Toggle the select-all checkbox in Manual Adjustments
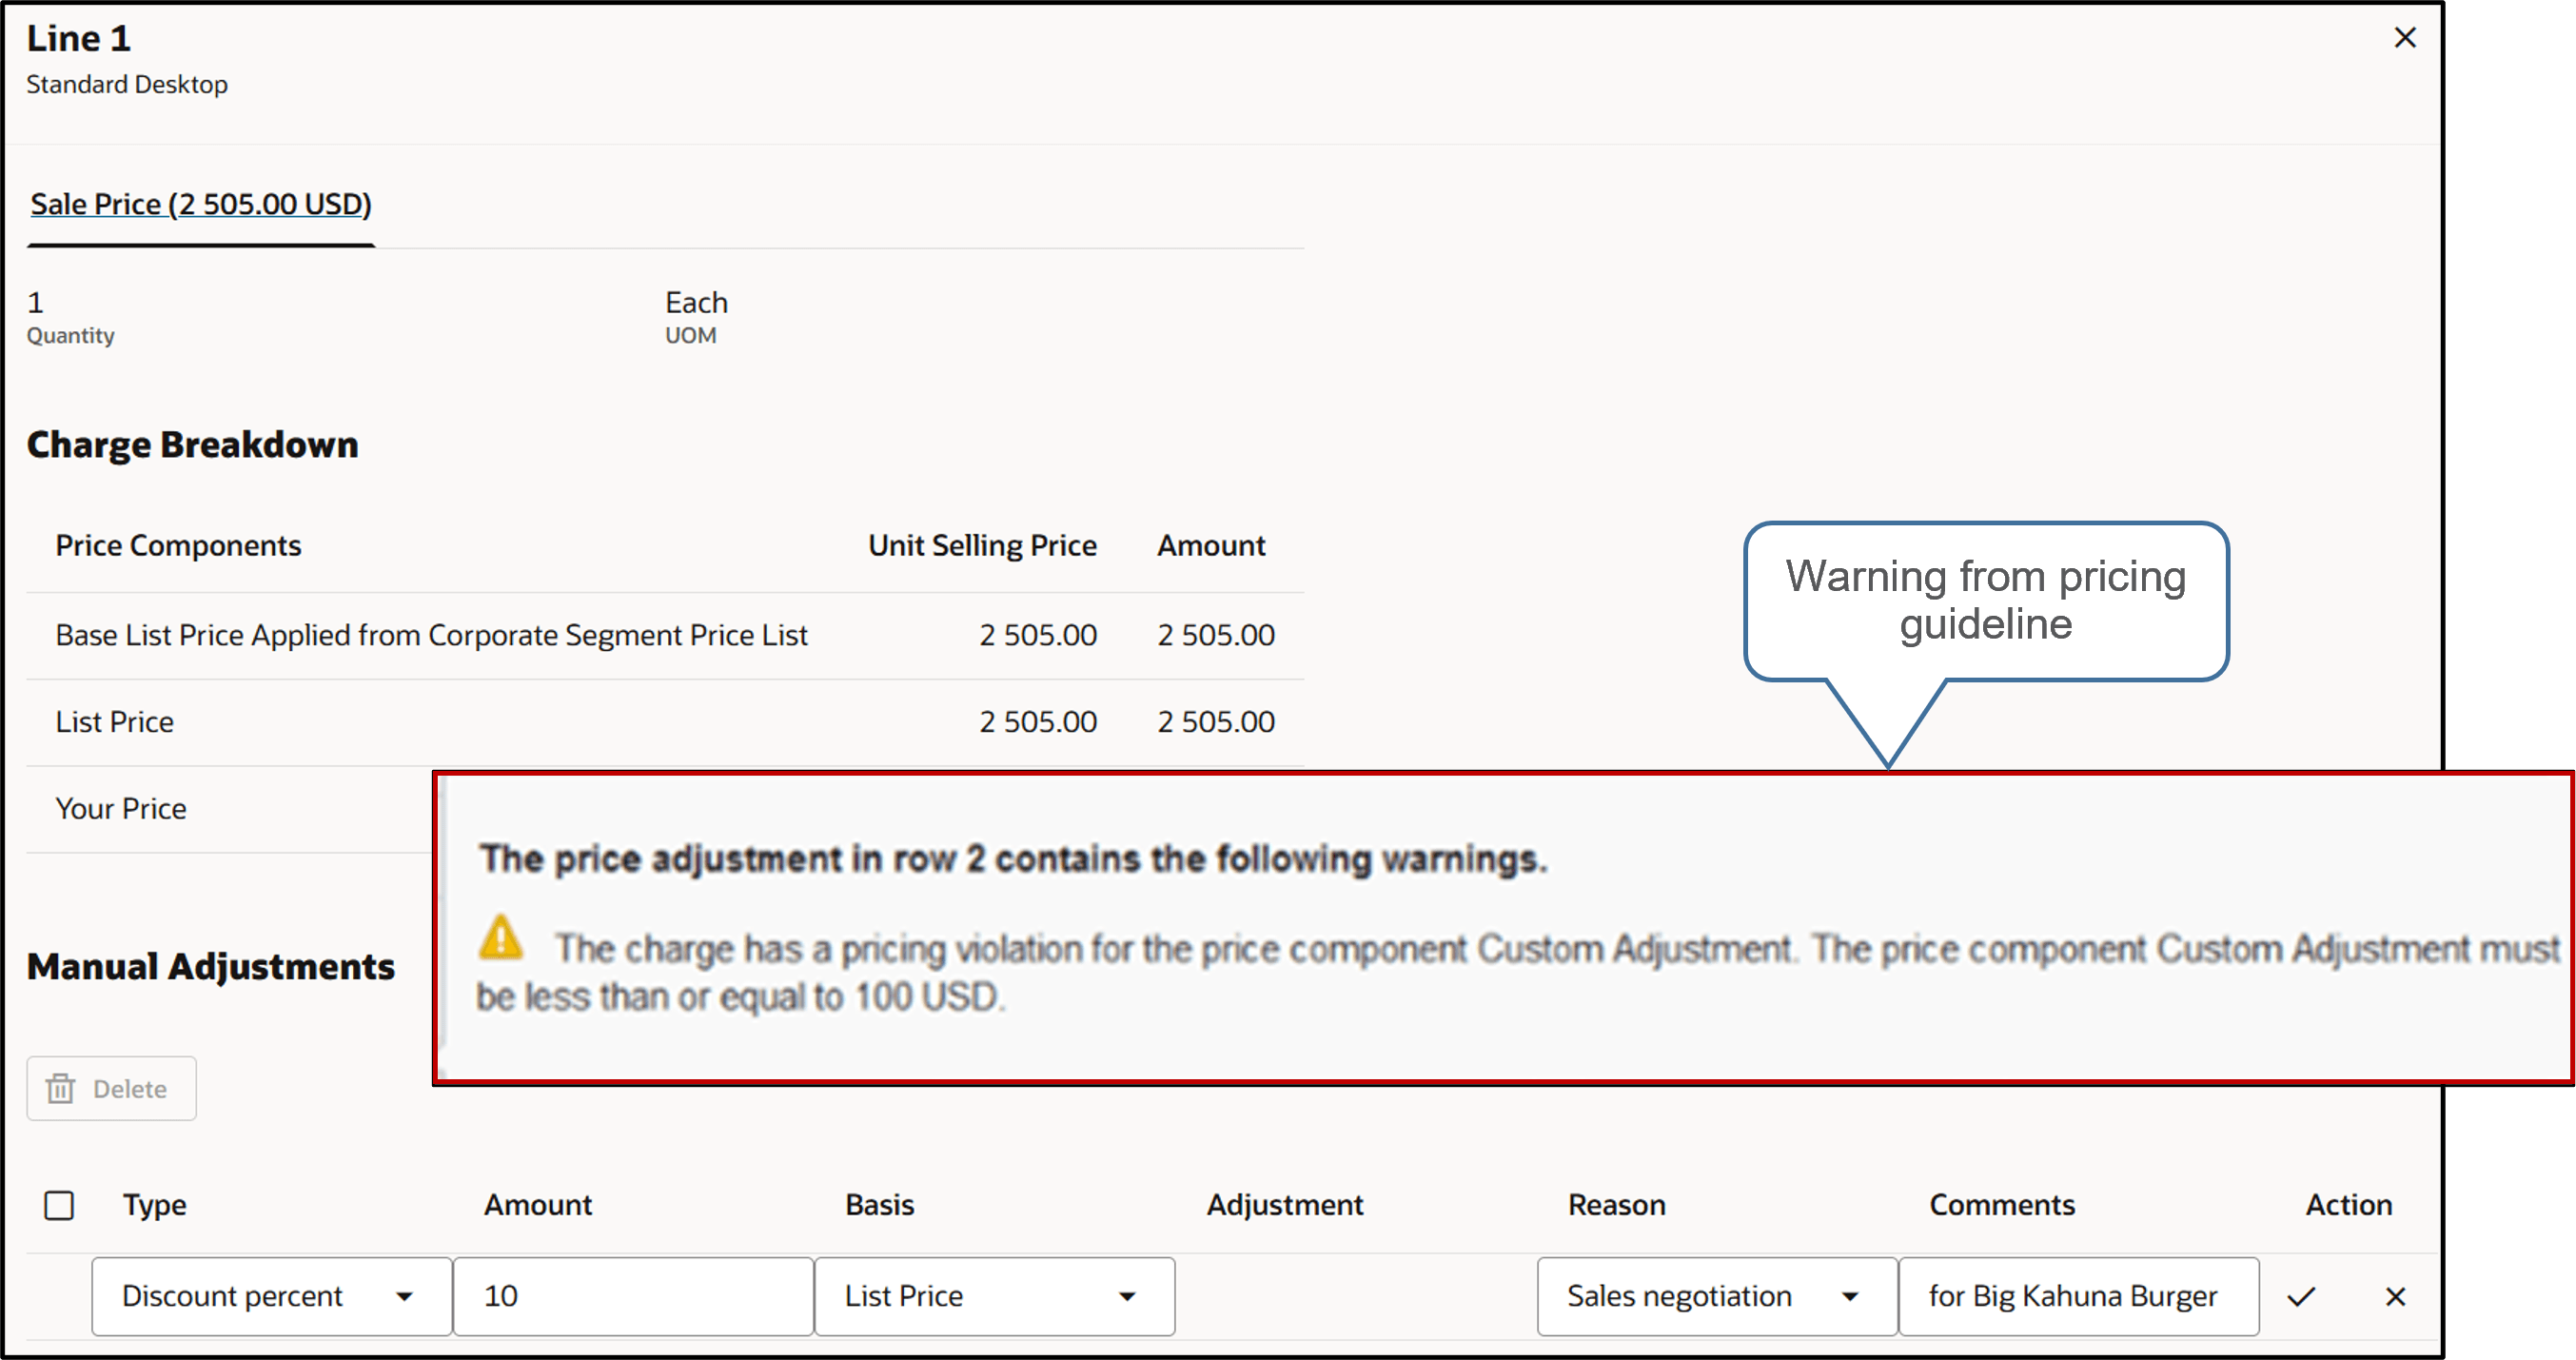2576x1360 pixels. pyautogui.click(x=59, y=1205)
